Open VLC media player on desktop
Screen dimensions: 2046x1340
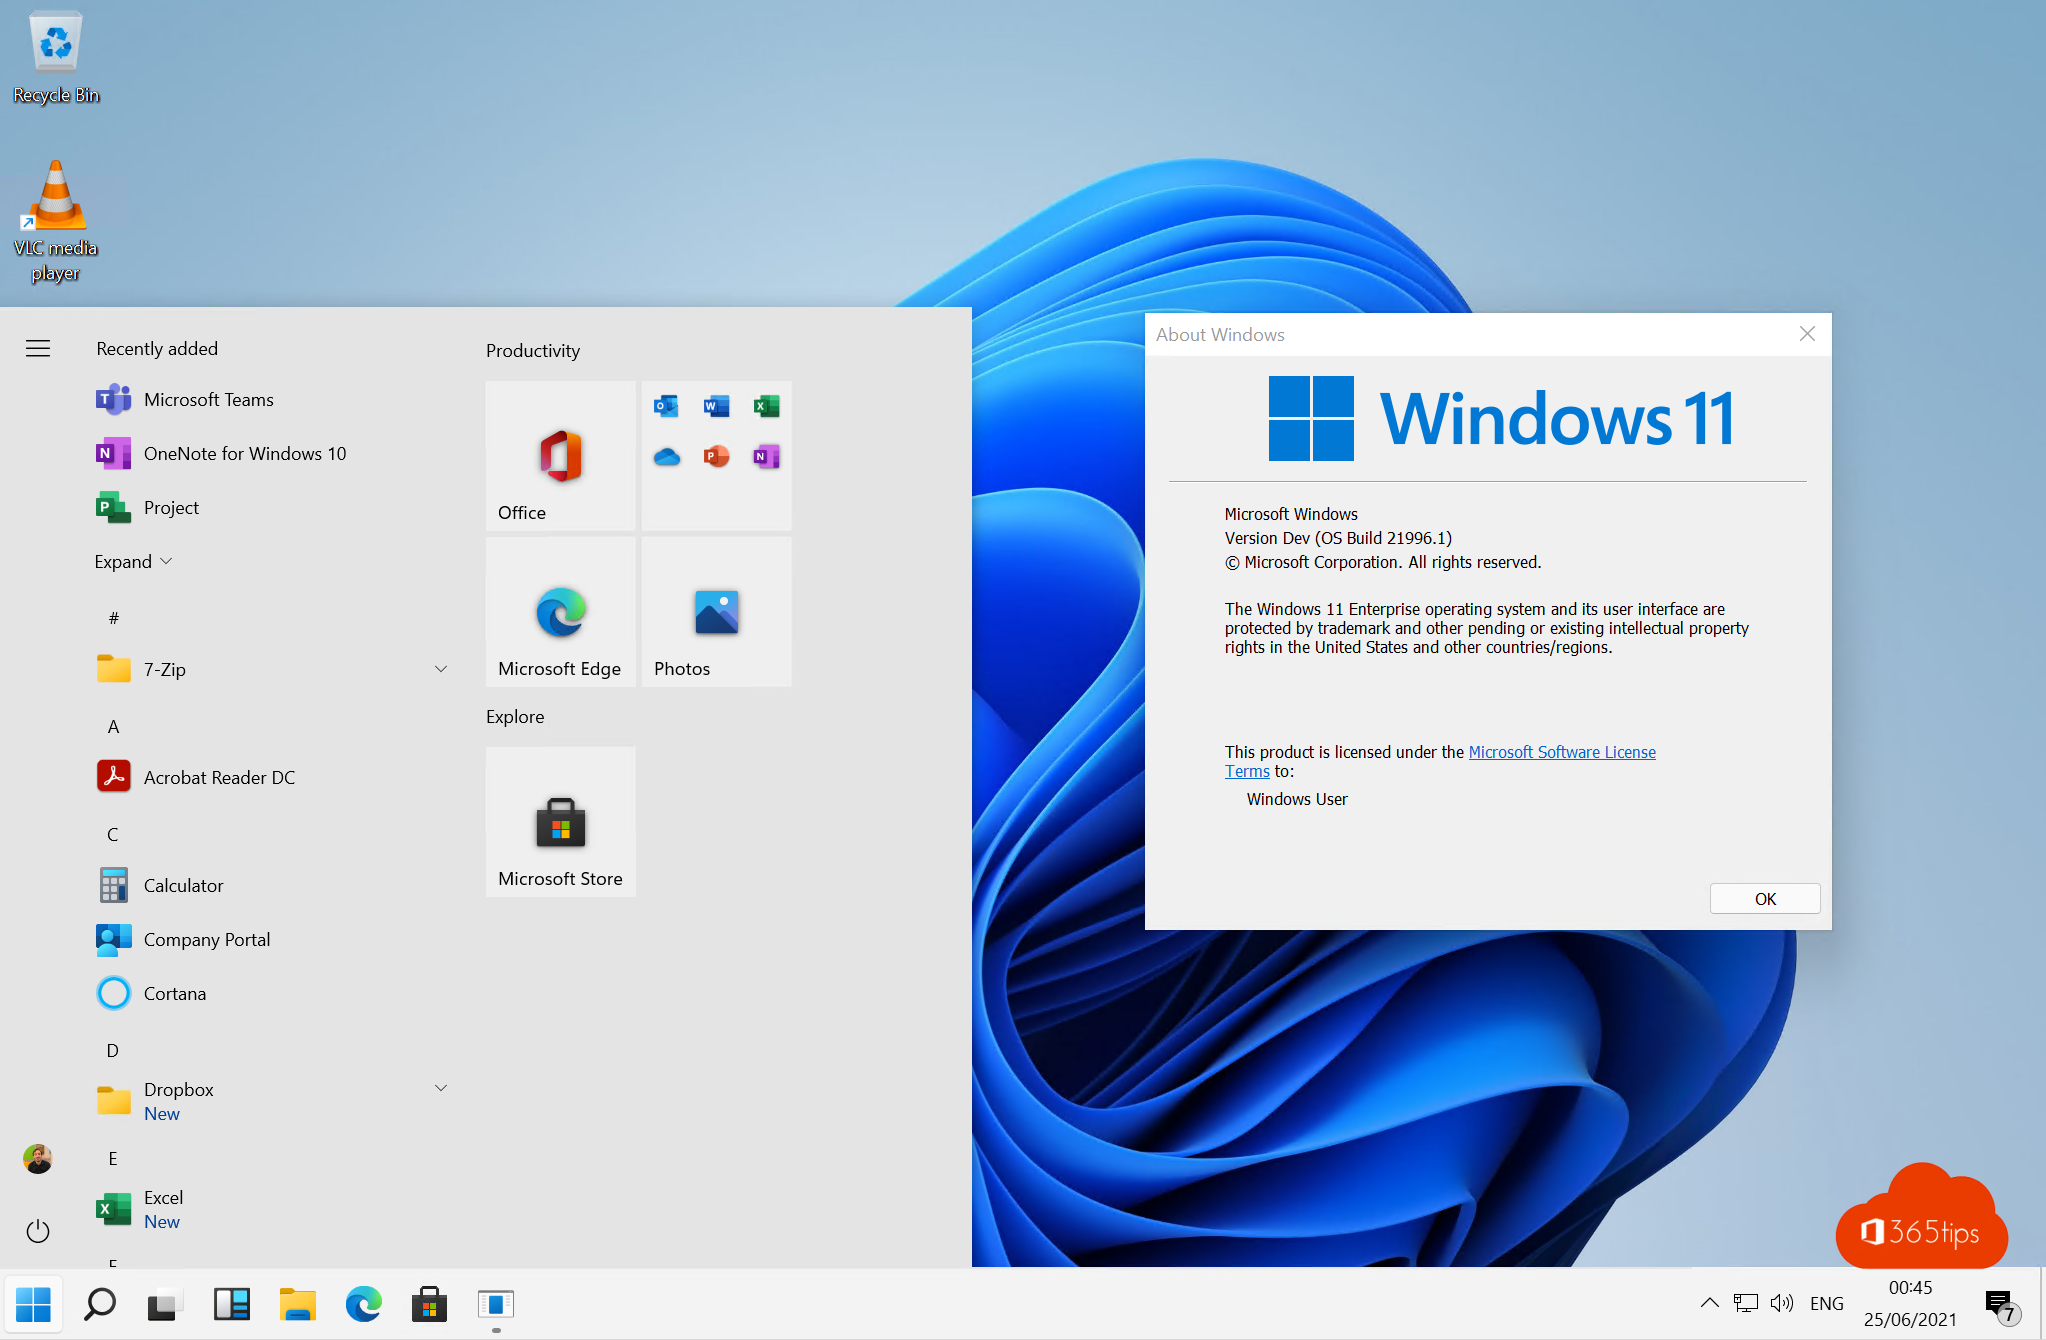(55, 194)
